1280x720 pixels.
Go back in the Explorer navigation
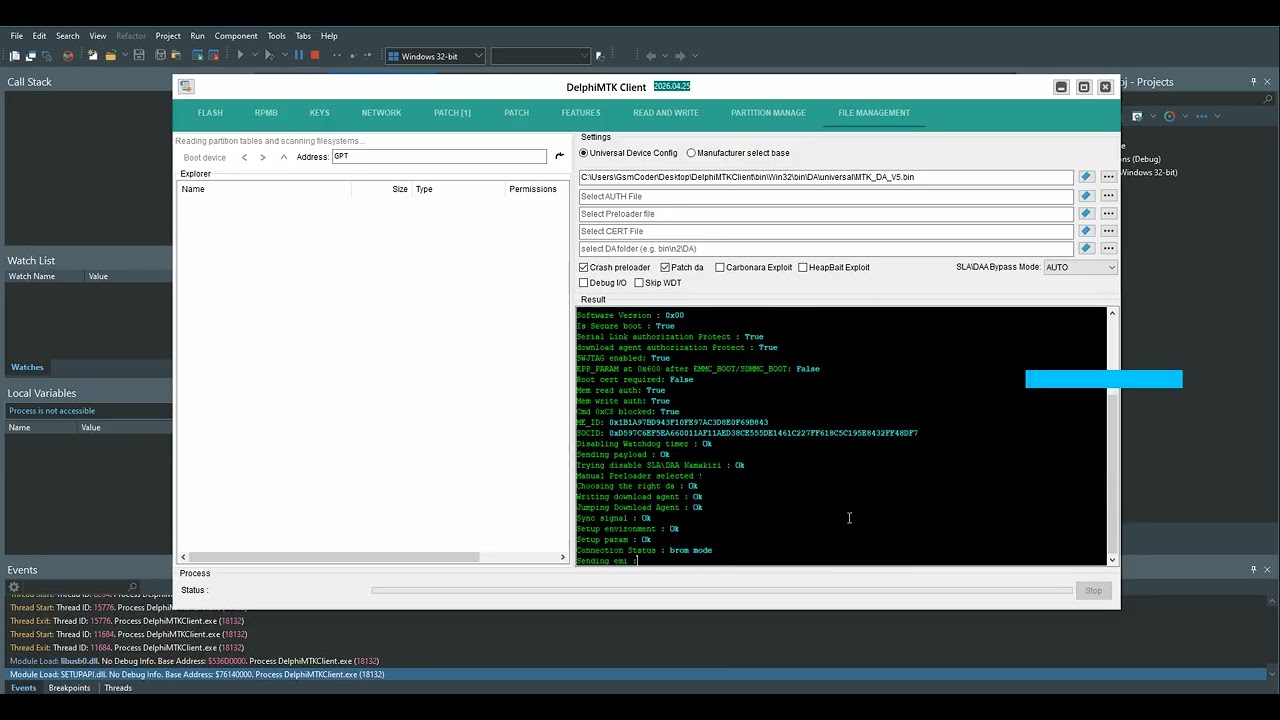pyautogui.click(x=244, y=157)
